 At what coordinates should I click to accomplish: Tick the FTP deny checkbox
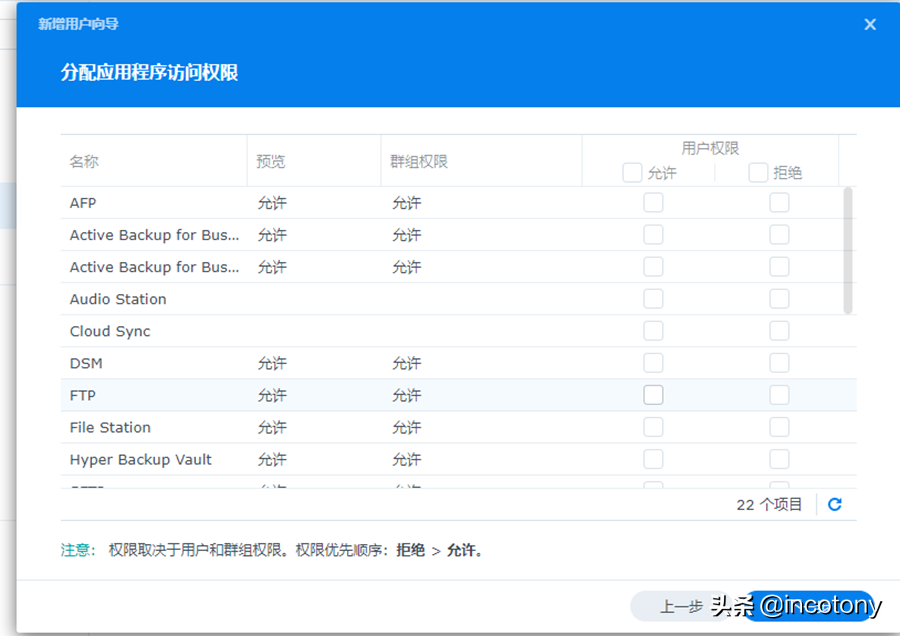click(x=779, y=395)
